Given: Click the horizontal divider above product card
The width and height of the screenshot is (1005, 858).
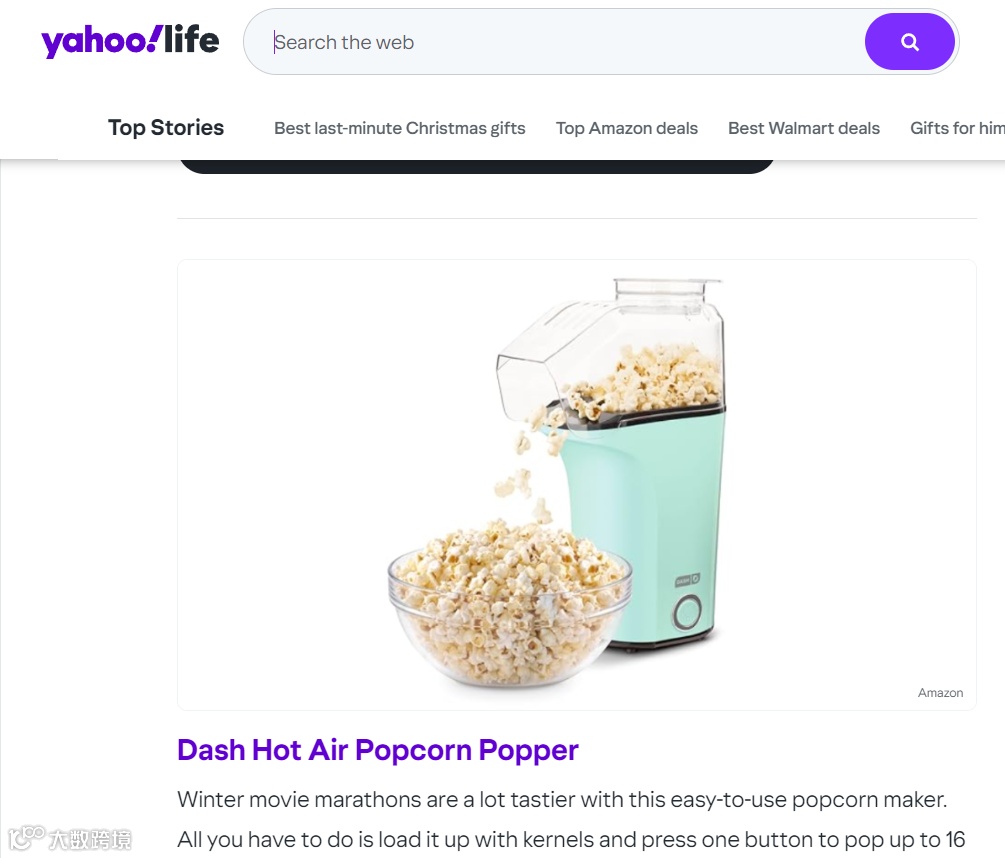Looking at the screenshot, I should [x=577, y=219].
